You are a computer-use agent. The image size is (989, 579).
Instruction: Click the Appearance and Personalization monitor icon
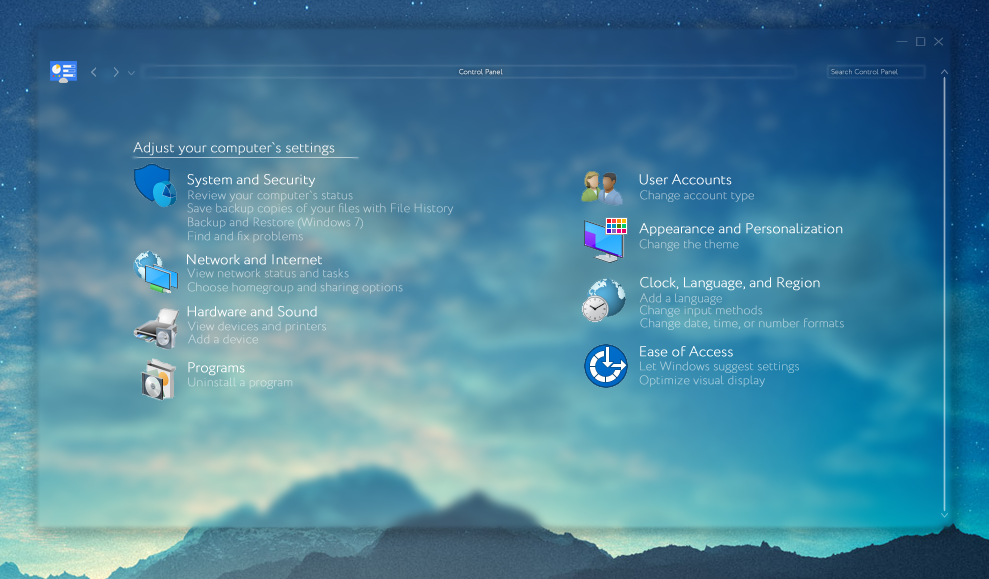click(x=605, y=240)
